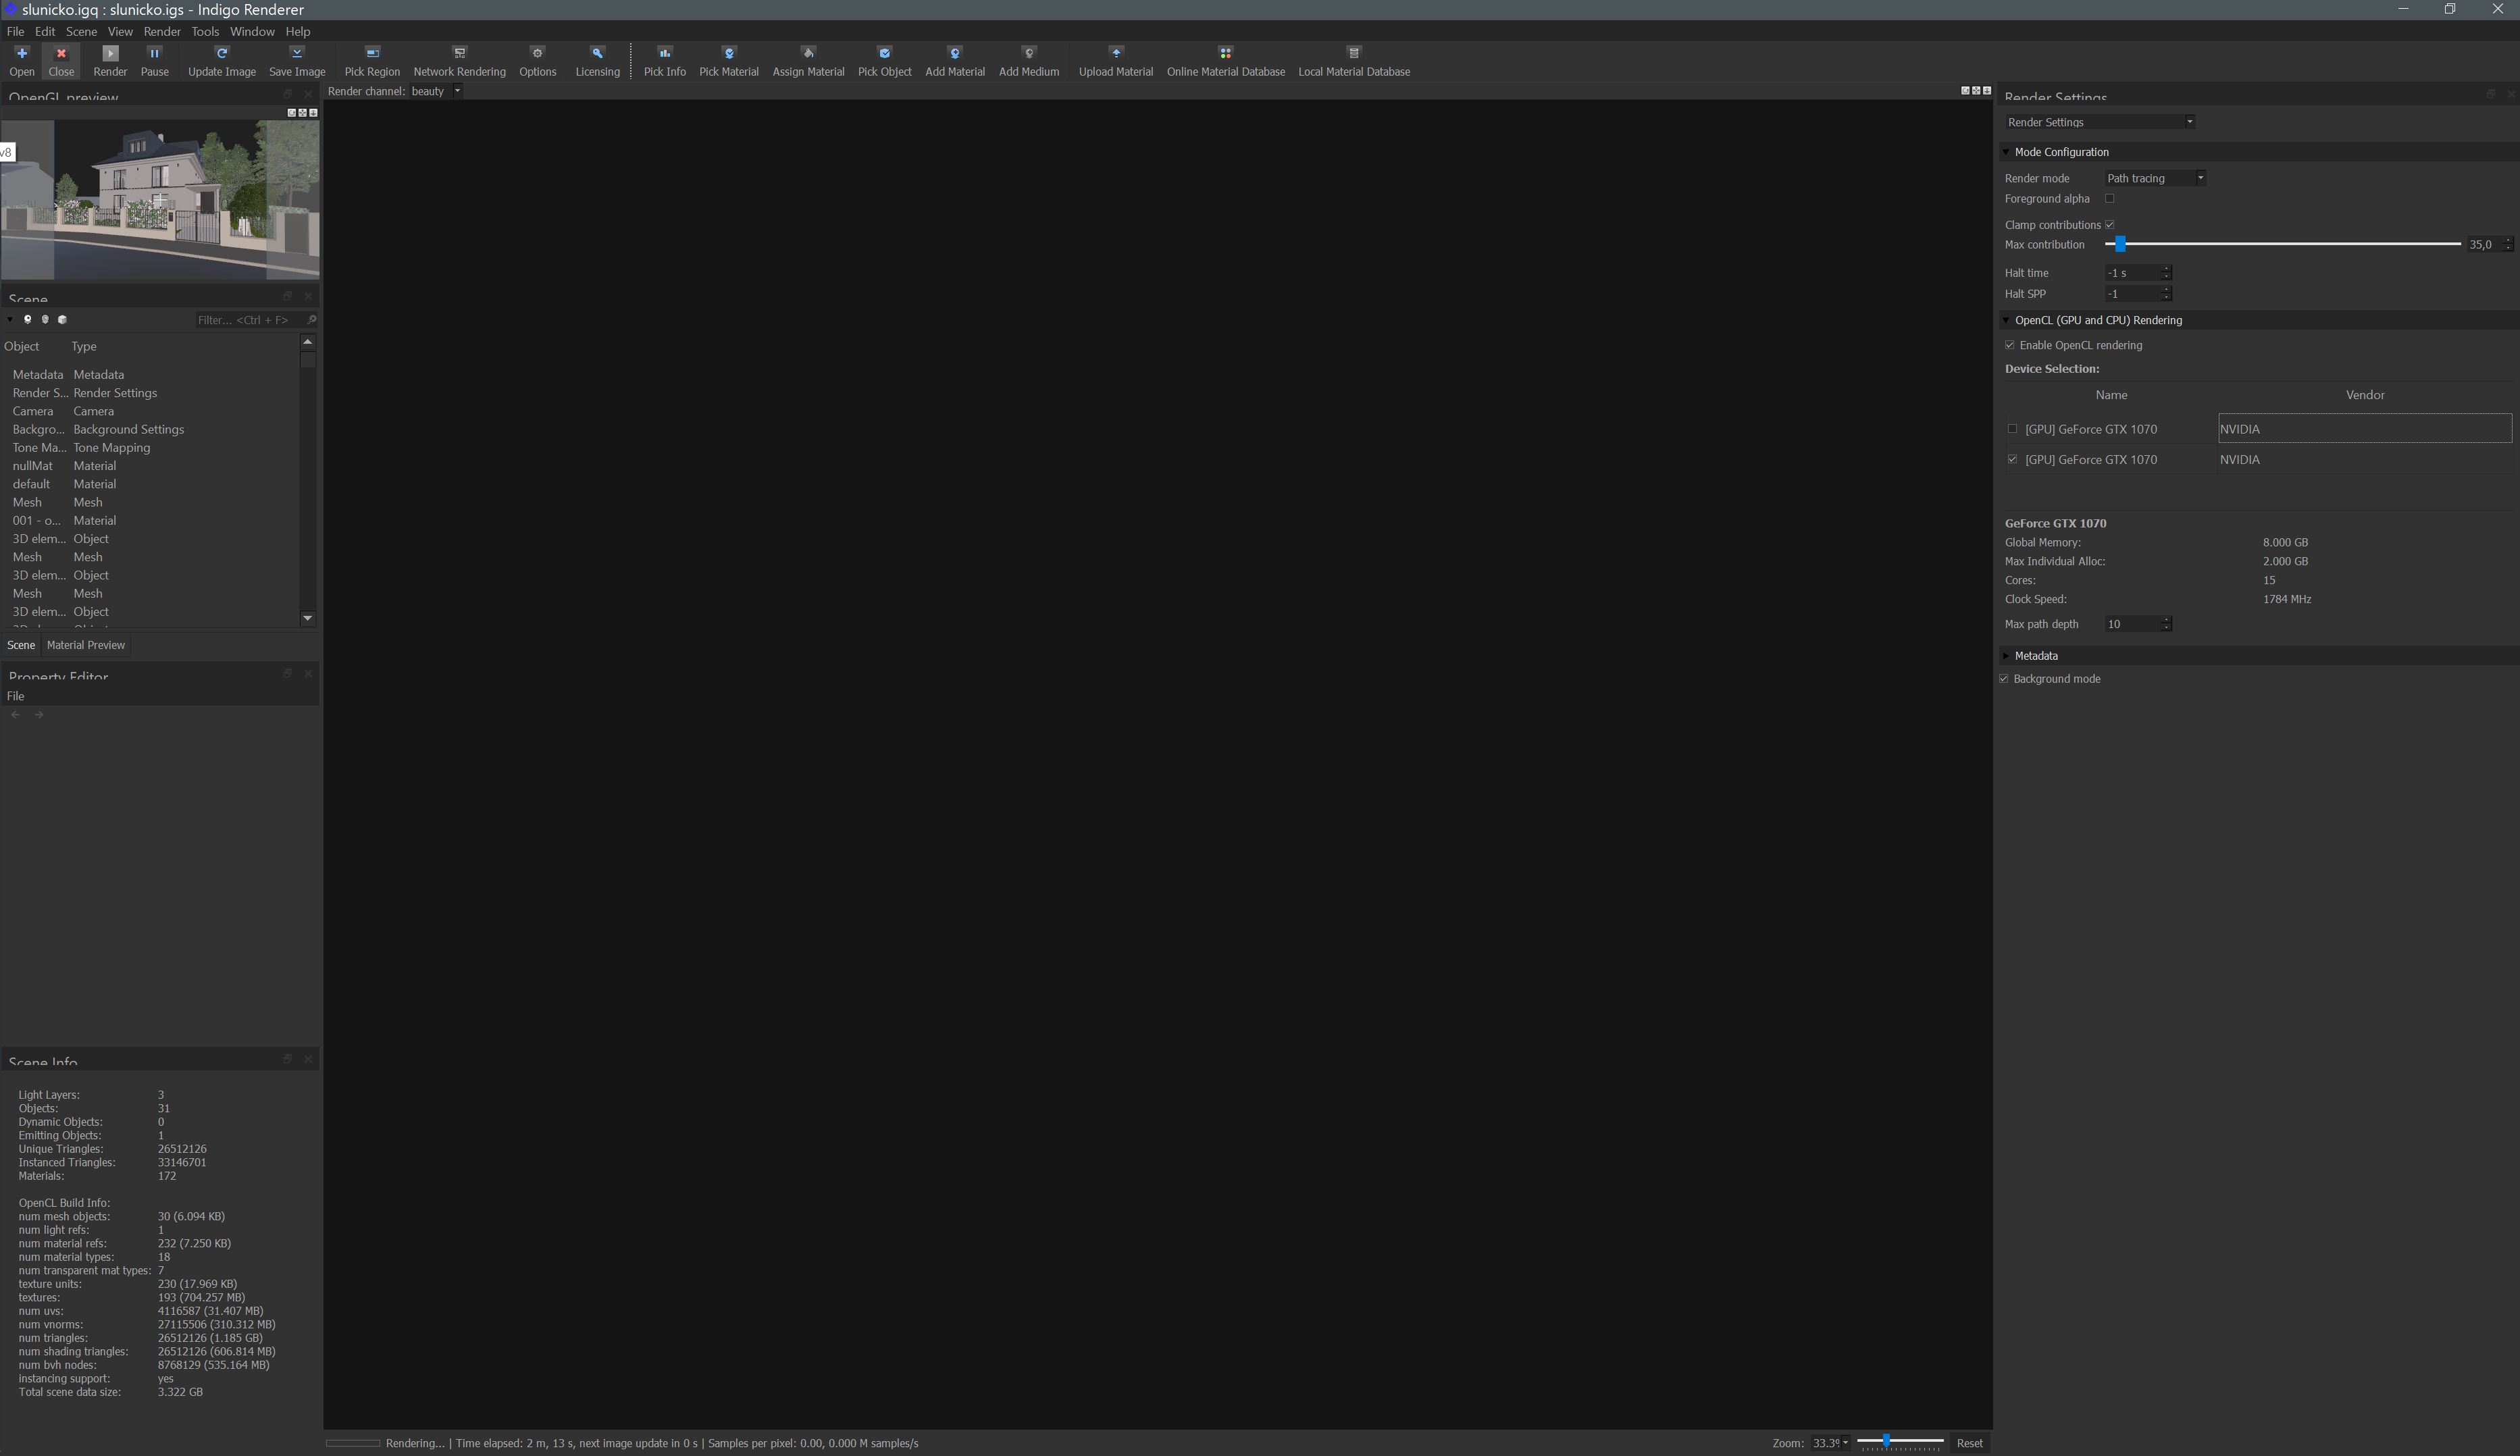Image resolution: width=2520 pixels, height=1456 pixels.
Task: Toggle the Background mode checkbox
Action: point(2004,679)
